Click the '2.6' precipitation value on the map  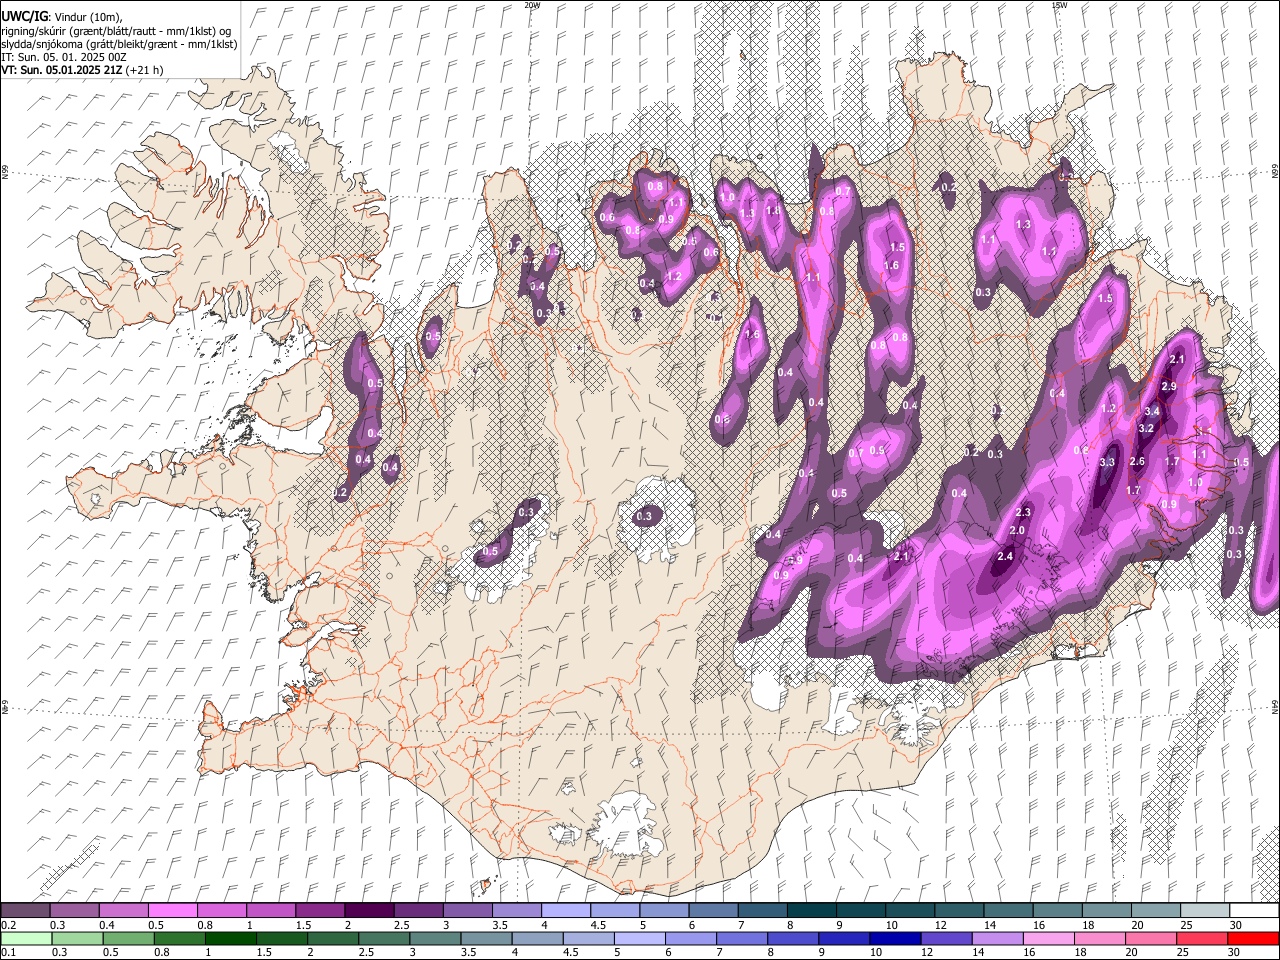click(1137, 461)
